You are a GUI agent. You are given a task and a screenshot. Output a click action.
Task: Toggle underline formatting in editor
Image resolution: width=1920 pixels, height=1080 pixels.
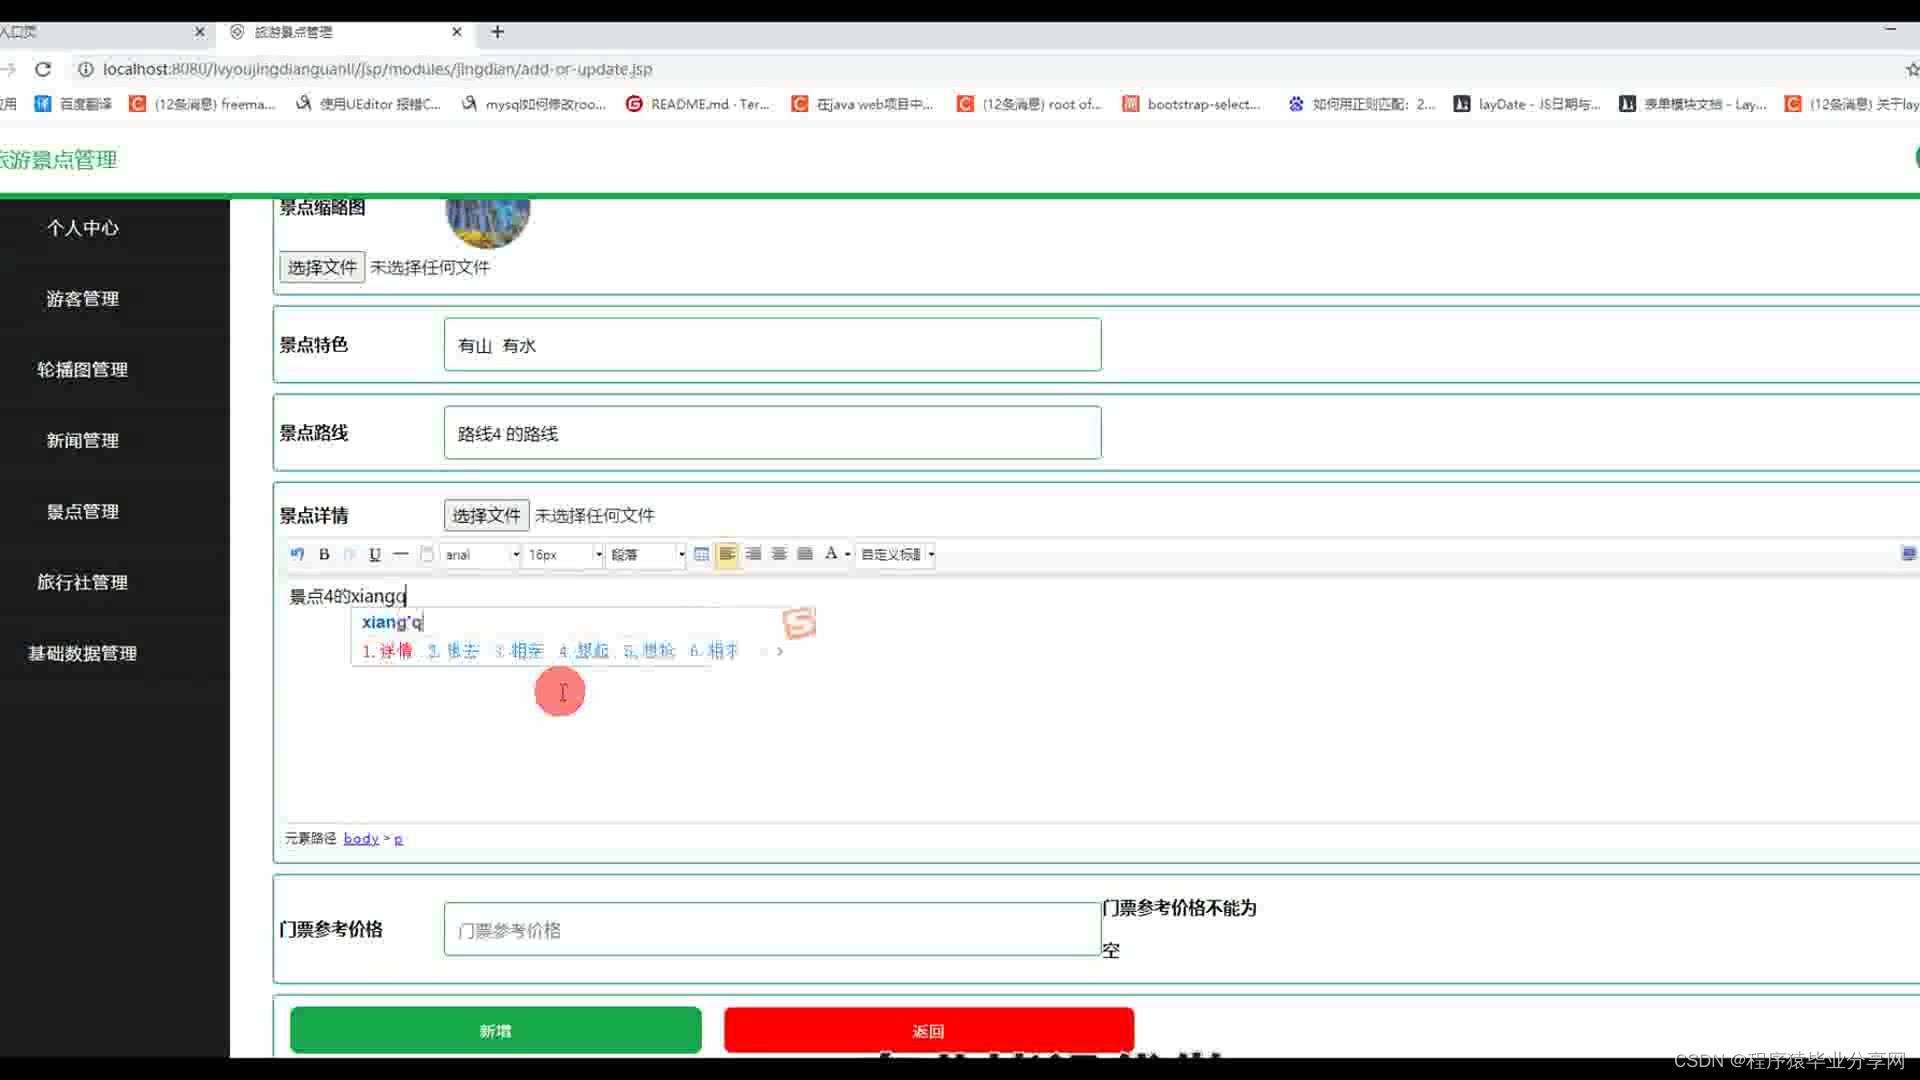coord(375,554)
